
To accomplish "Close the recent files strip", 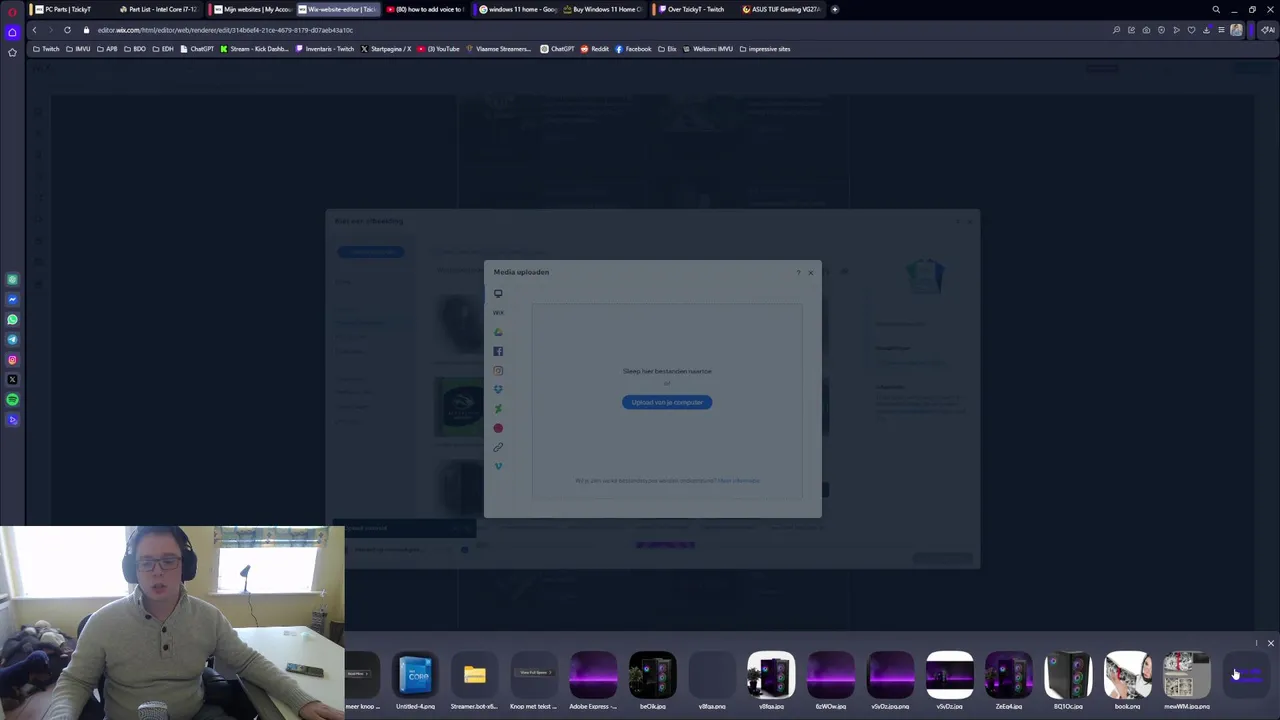I will coord(1270,643).
